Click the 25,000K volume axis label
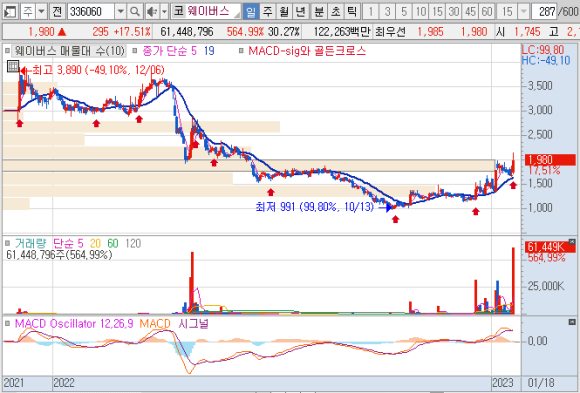This screenshot has height=393, width=580. [x=546, y=286]
